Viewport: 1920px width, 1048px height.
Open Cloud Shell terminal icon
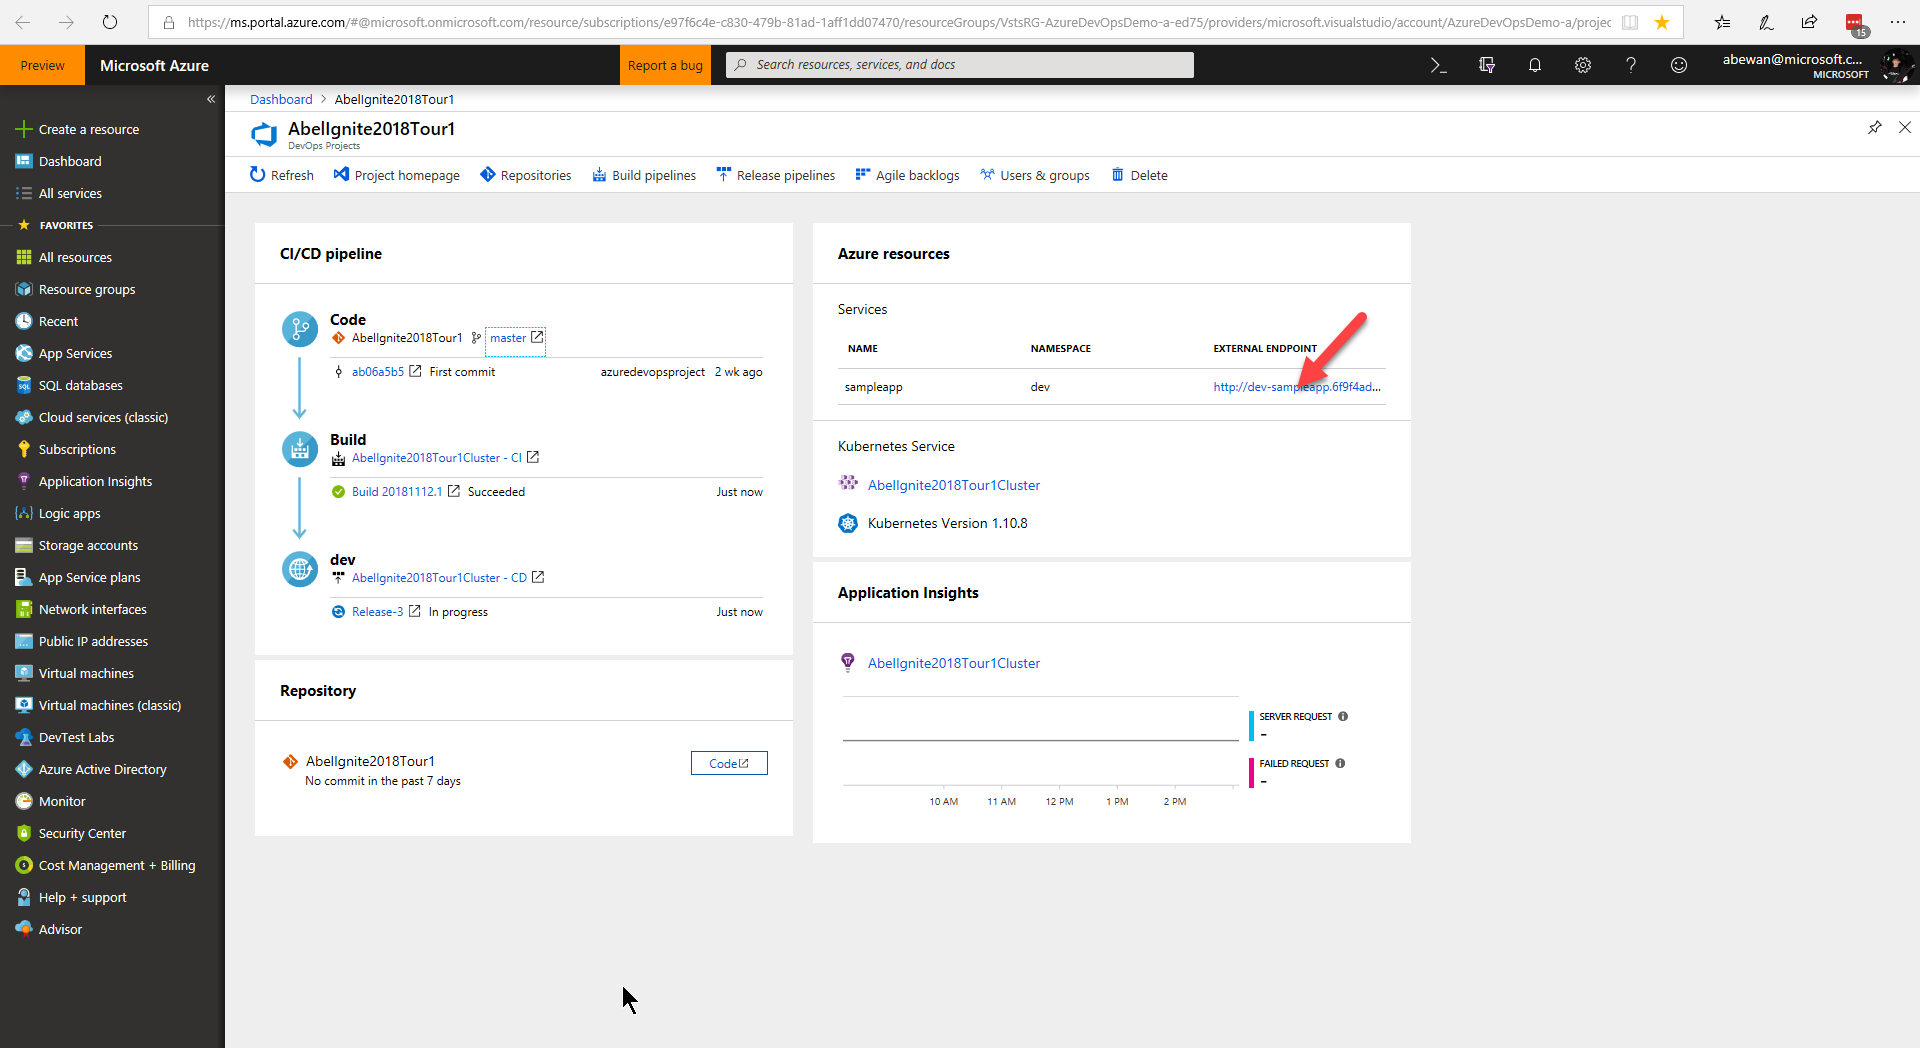[x=1438, y=65]
